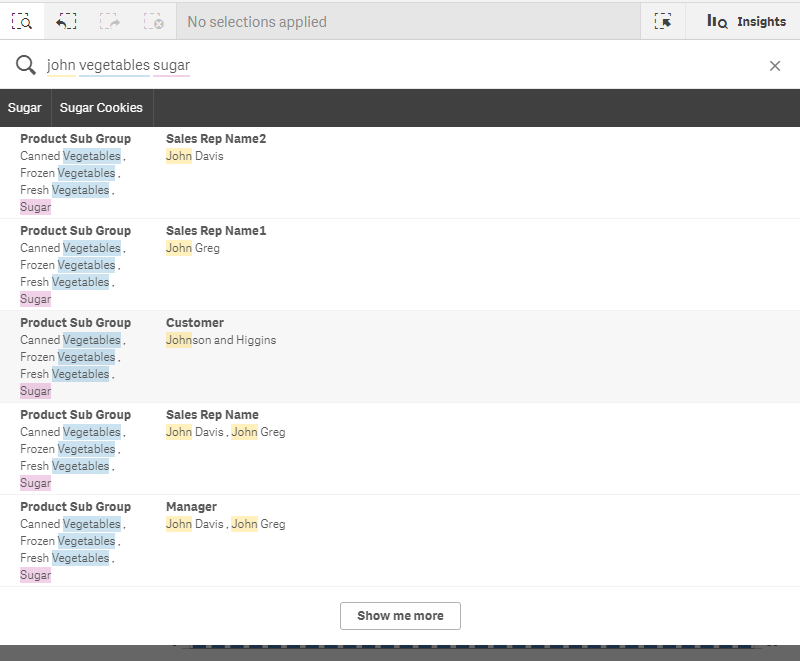Click inside the search input field

300,64
